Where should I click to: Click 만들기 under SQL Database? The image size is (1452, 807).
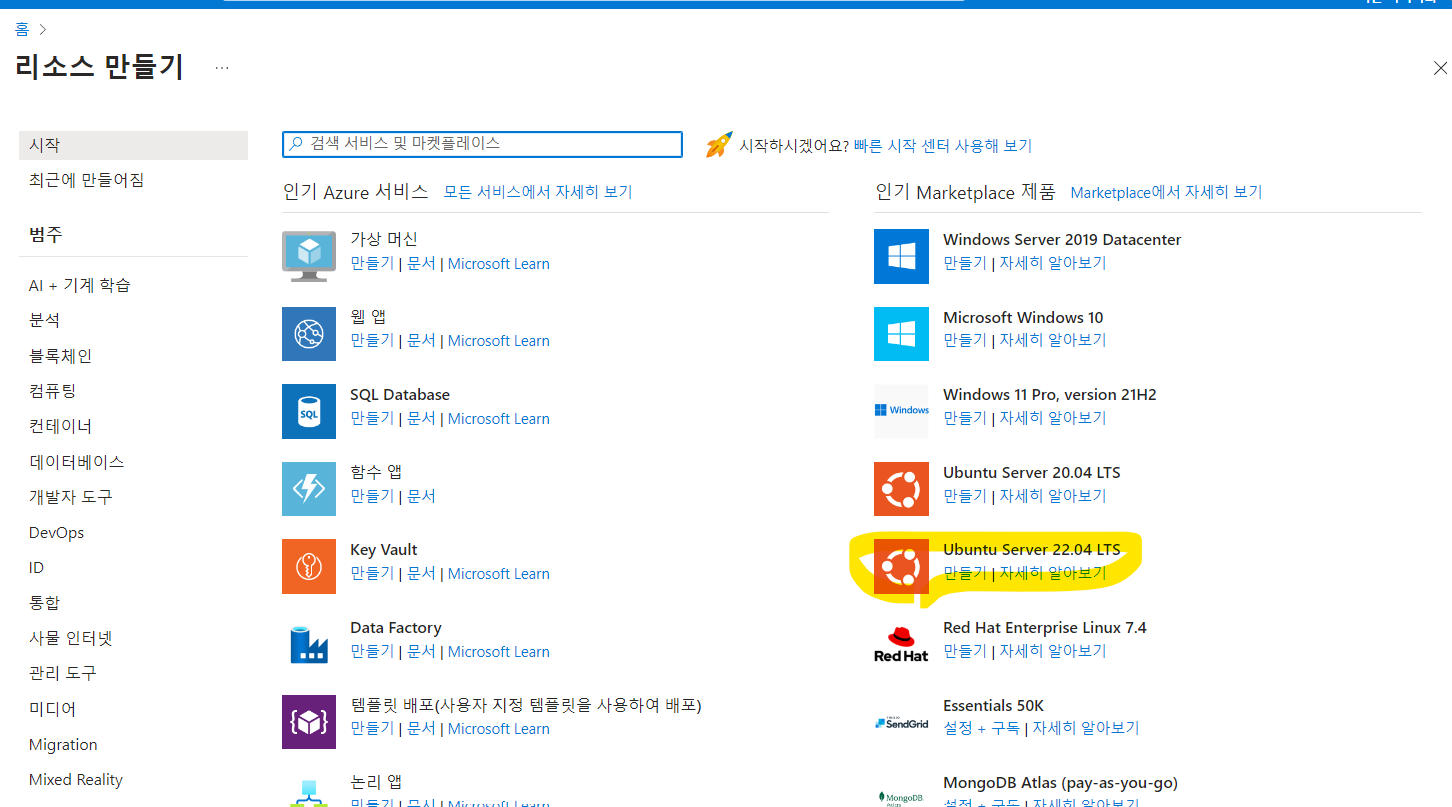coord(372,419)
